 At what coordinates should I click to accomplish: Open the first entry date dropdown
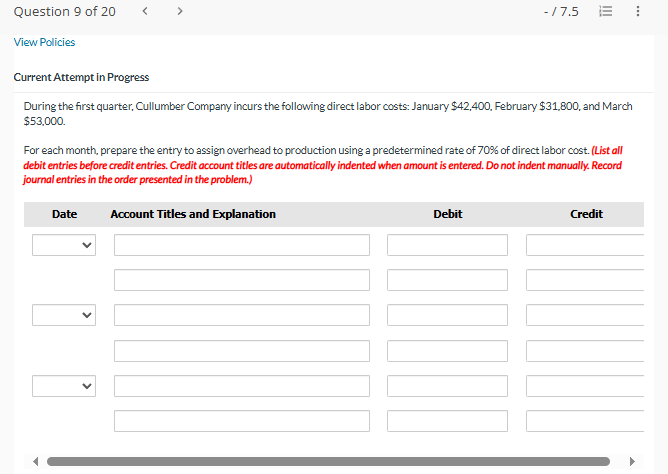(x=64, y=245)
